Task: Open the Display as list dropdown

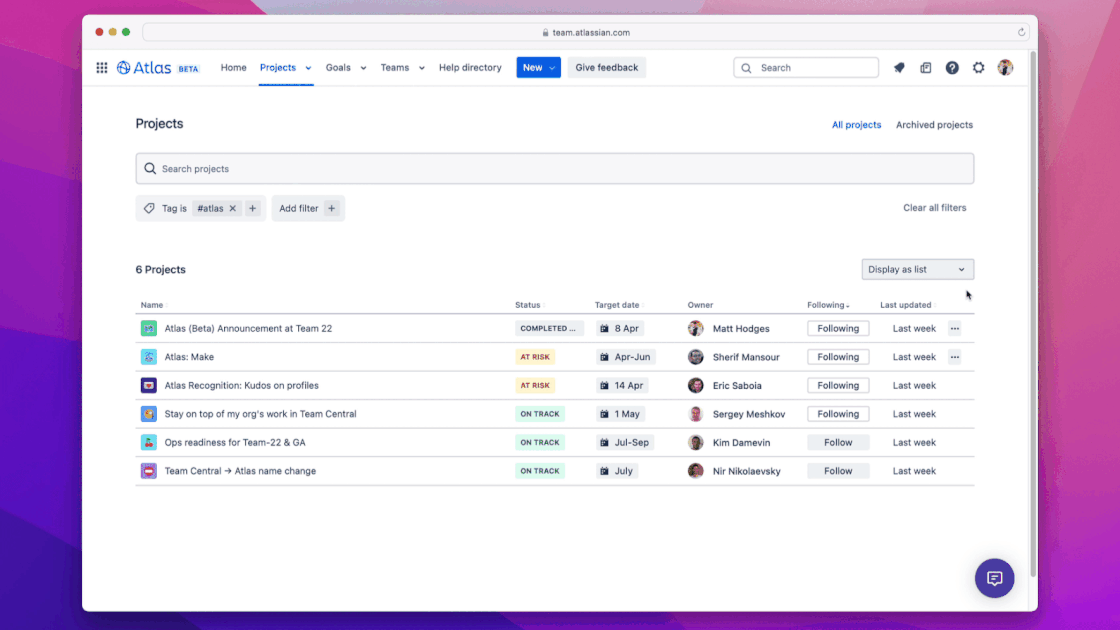Action: coord(916,269)
